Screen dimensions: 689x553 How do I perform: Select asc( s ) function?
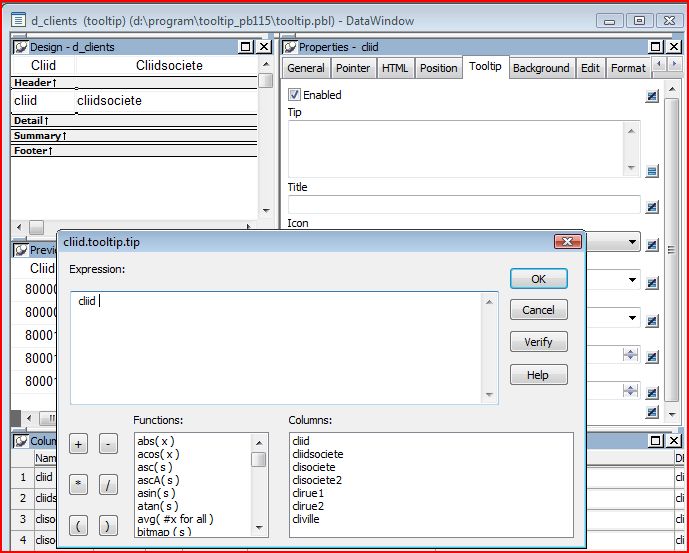click(x=155, y=467)
